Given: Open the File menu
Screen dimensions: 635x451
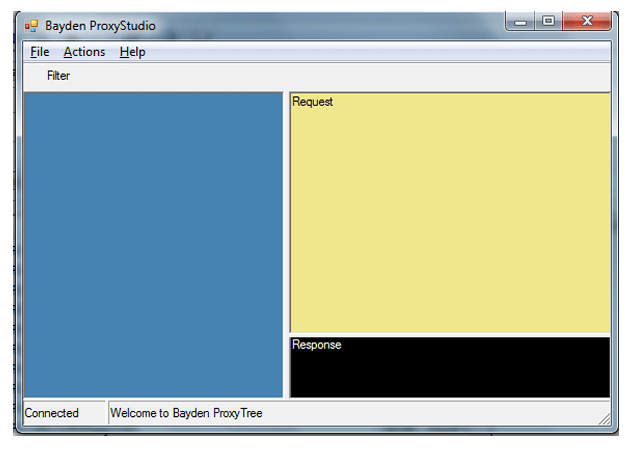Looking at the screenshot, I should (40, 52).
